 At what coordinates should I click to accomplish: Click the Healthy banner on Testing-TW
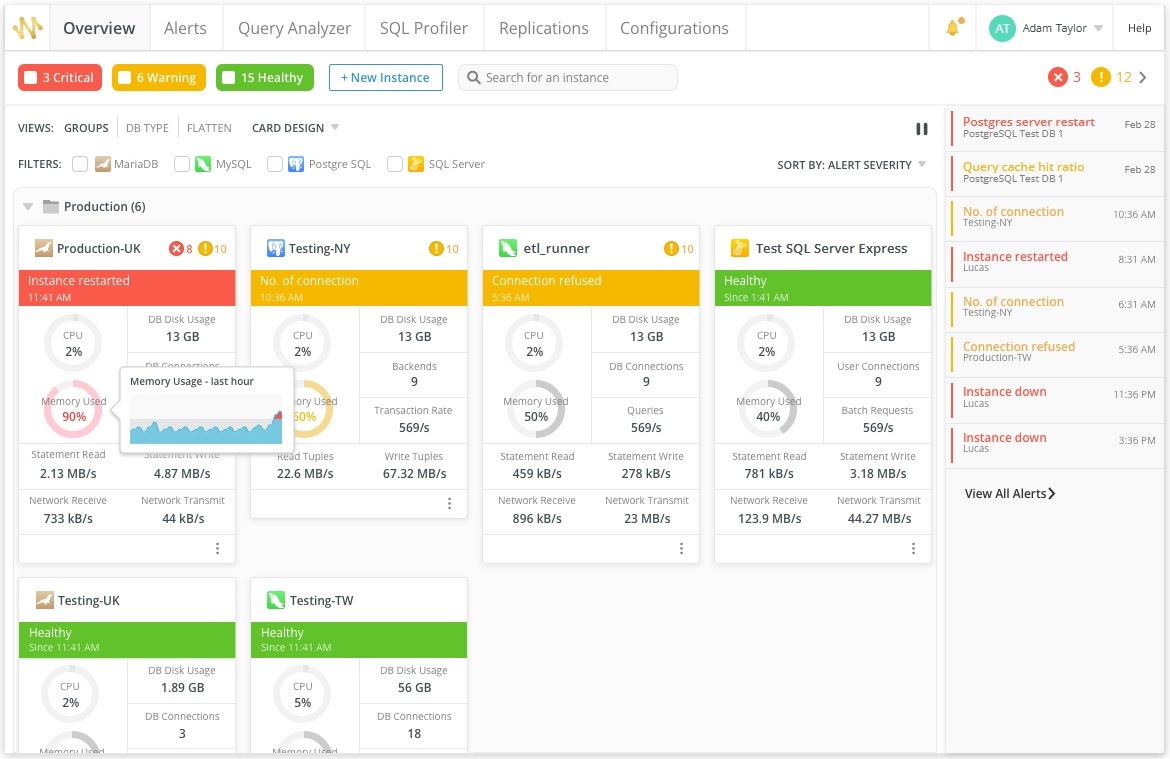[359, 640]
